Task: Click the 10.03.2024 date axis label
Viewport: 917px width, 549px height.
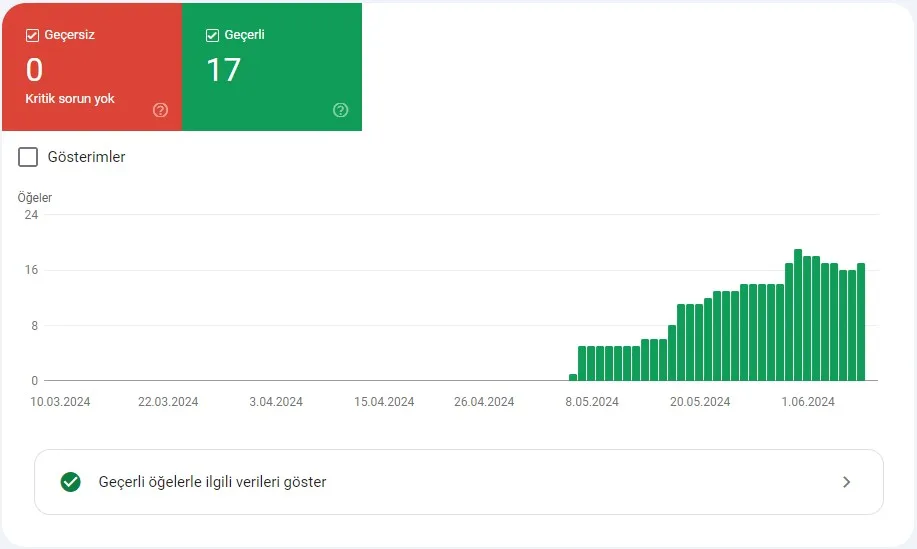Action: click(61, 402)
